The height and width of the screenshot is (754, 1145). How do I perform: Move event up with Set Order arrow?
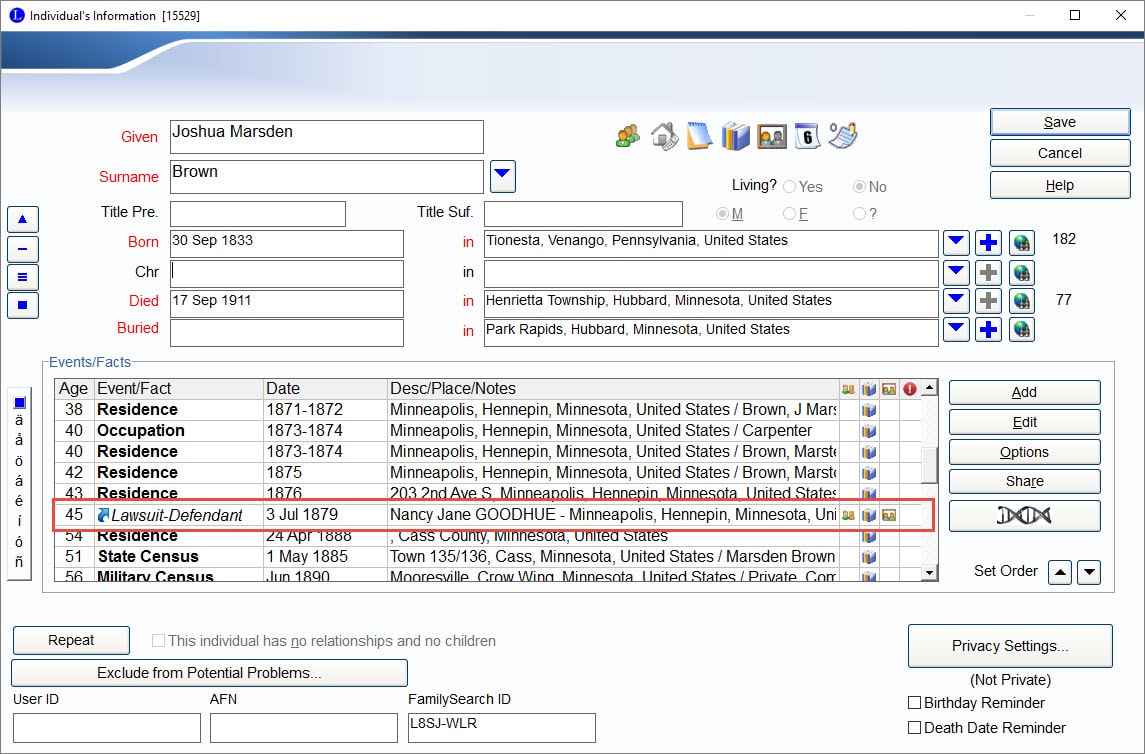tap(1060, 572)
